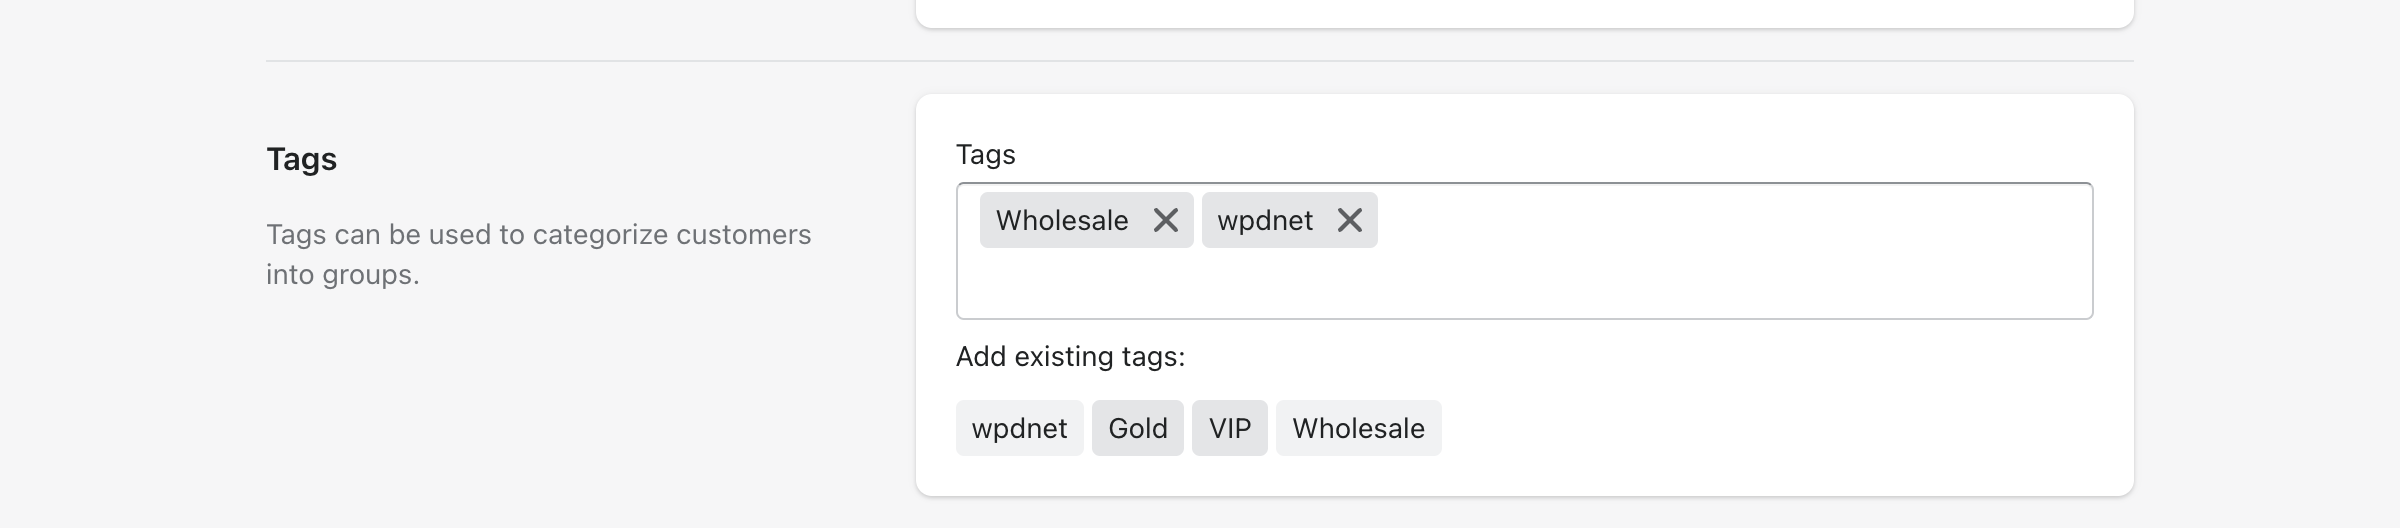
Task: Add the existing Gold tag
Action: click(1137, 428)
